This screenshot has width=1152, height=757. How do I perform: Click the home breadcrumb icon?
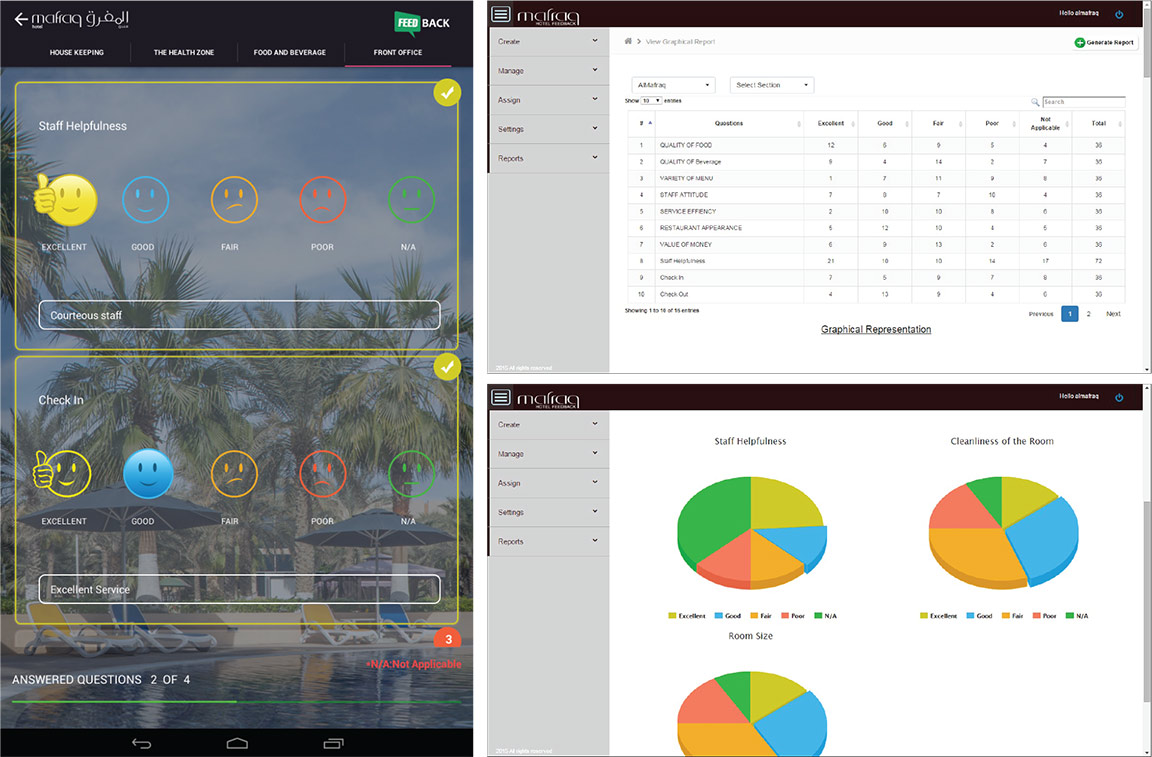(x=628, y=41)
